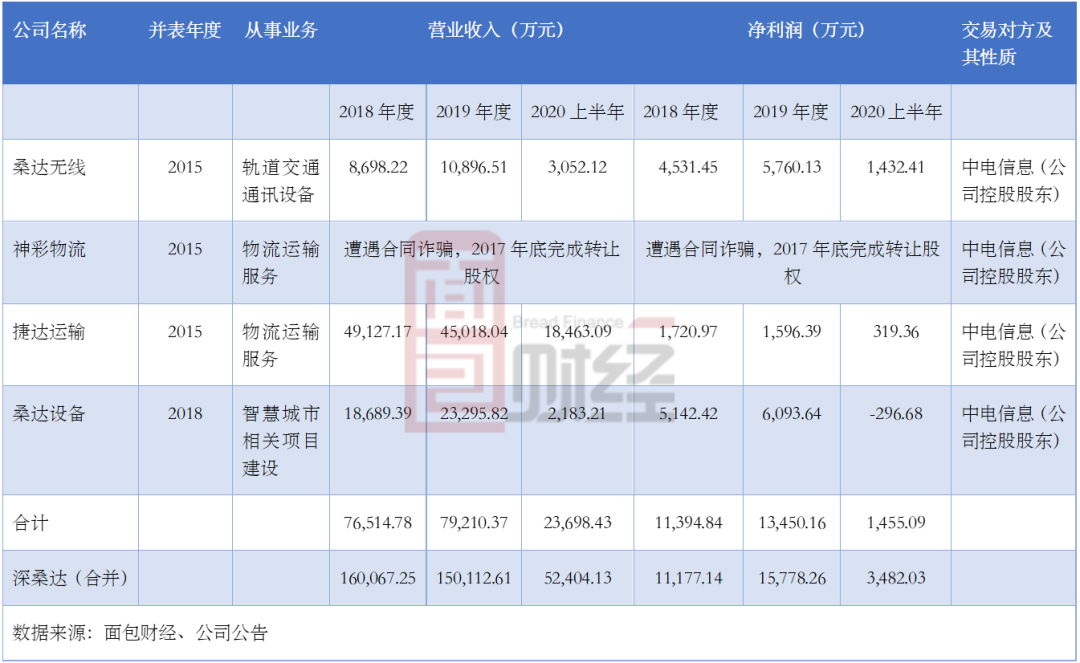Click net profit value 1,596.39

(x=791, y=332)
